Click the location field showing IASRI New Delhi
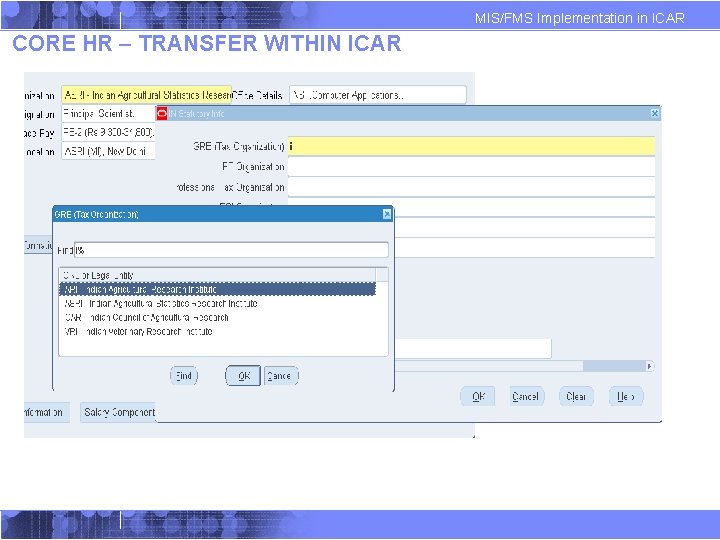Screen dimensions: 720x540 coord(108,151)
